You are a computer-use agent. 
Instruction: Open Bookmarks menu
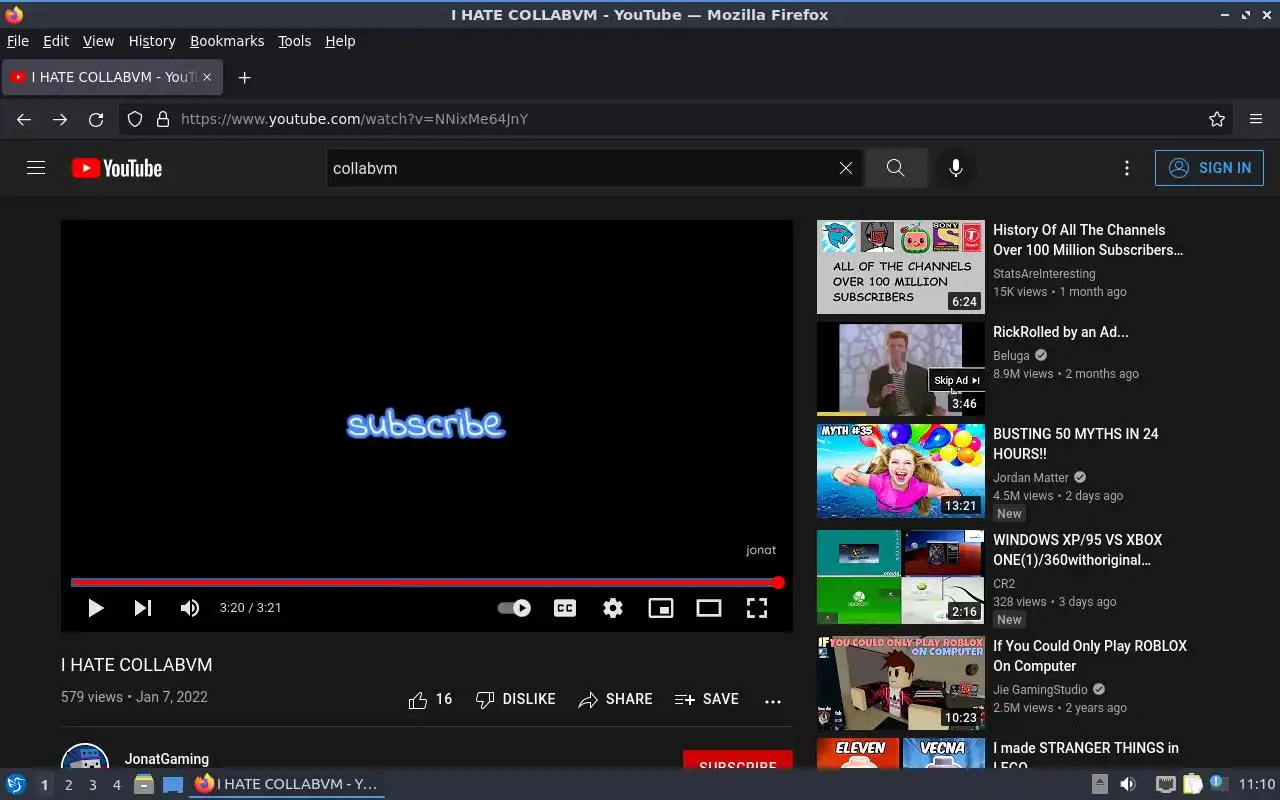tap(227, 41)
